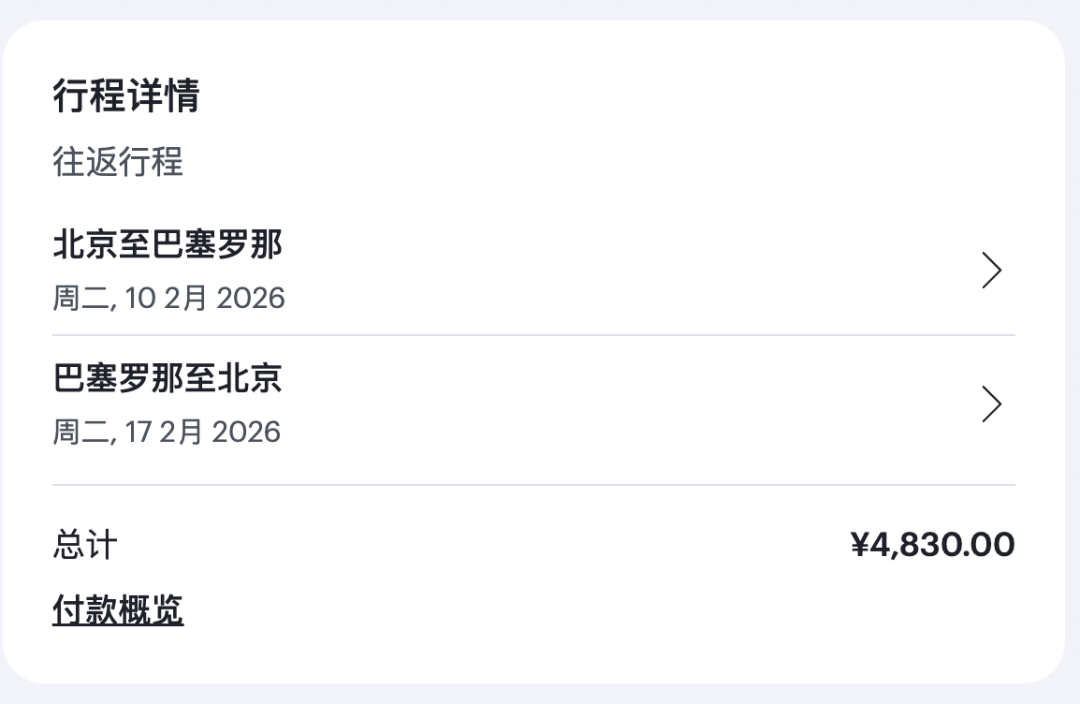Click the 行程详情 heading
Screen dimensions: 1080x704
[x=126, y=95]
